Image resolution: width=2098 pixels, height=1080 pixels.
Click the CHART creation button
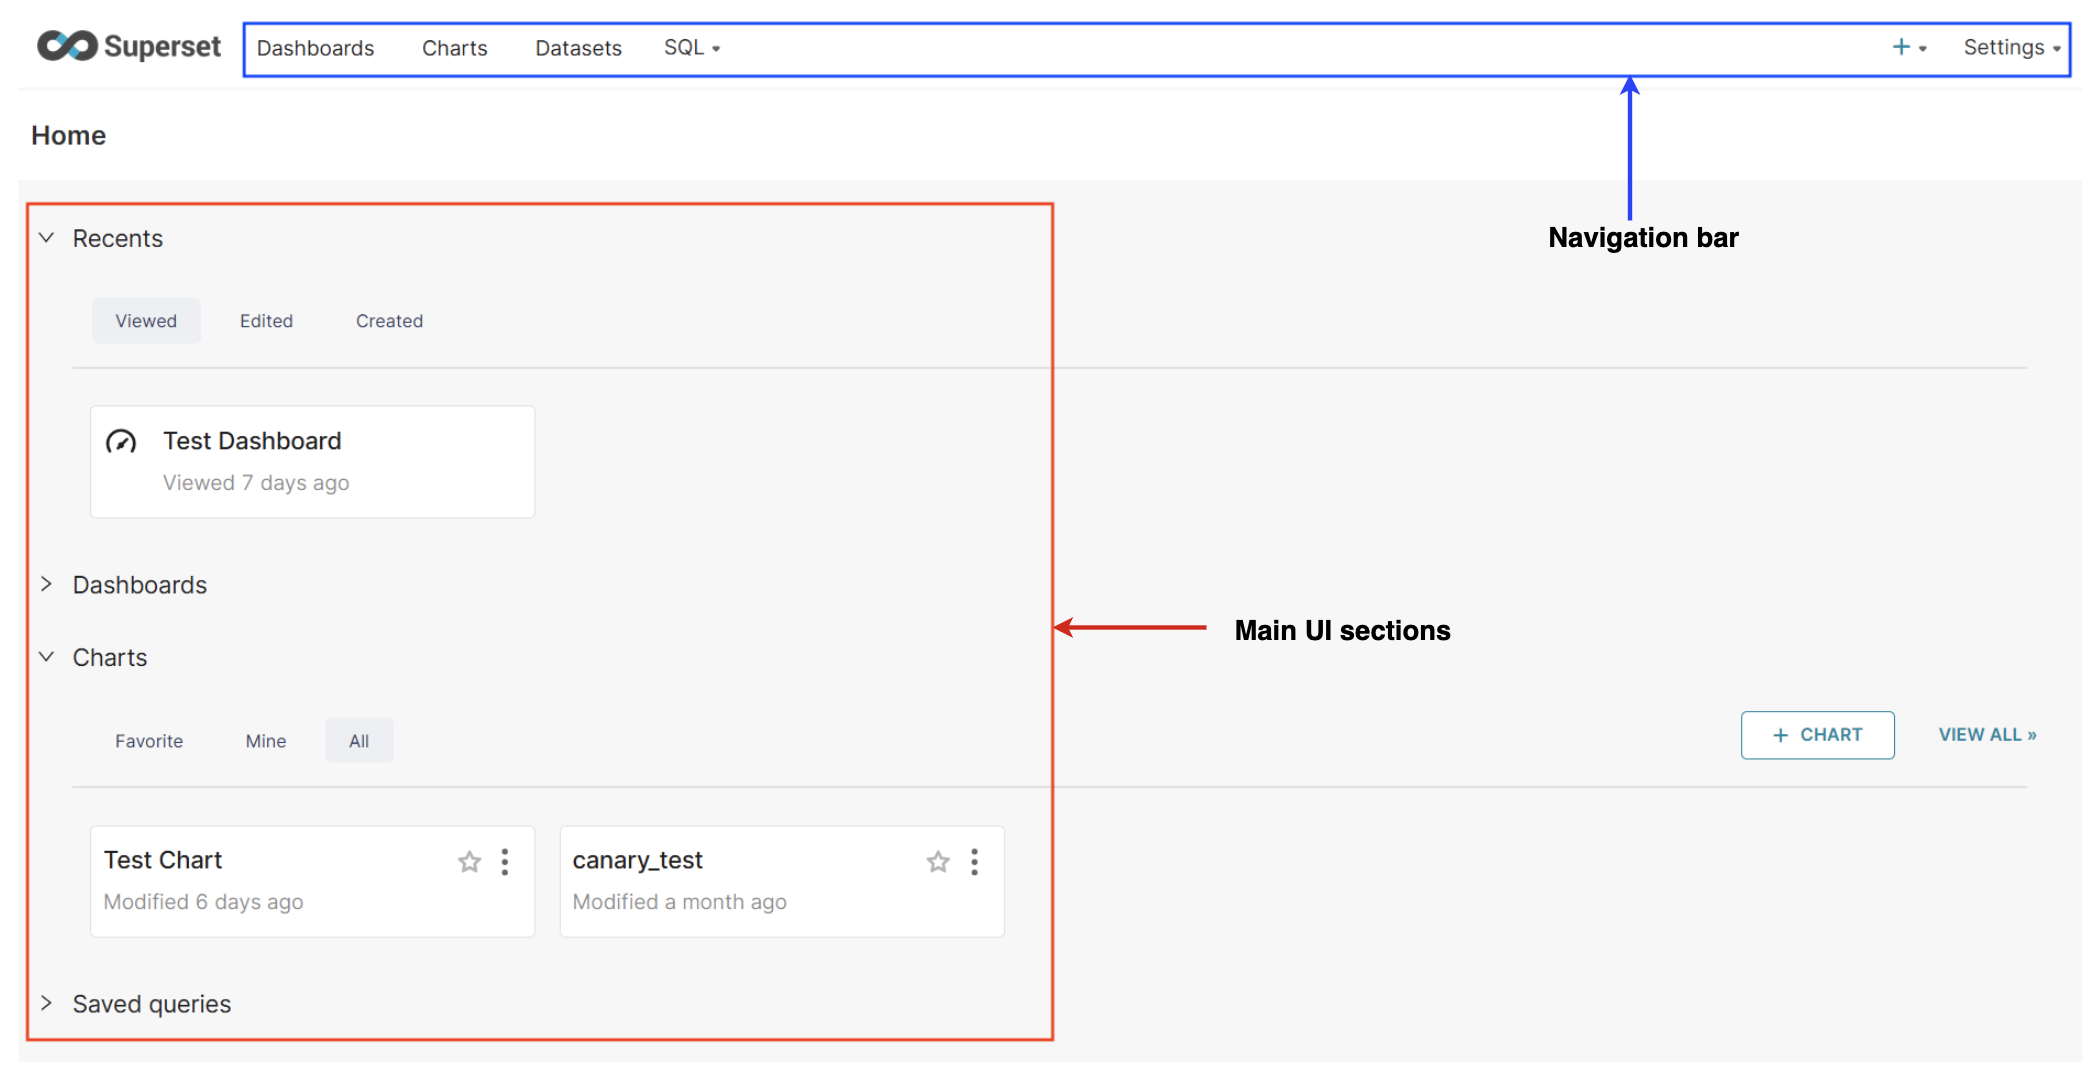coord(1818,735)
